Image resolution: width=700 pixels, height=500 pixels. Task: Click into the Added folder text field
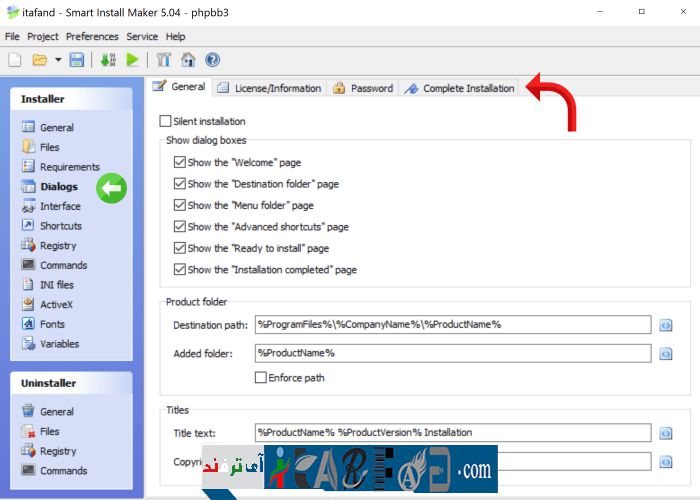452,353
